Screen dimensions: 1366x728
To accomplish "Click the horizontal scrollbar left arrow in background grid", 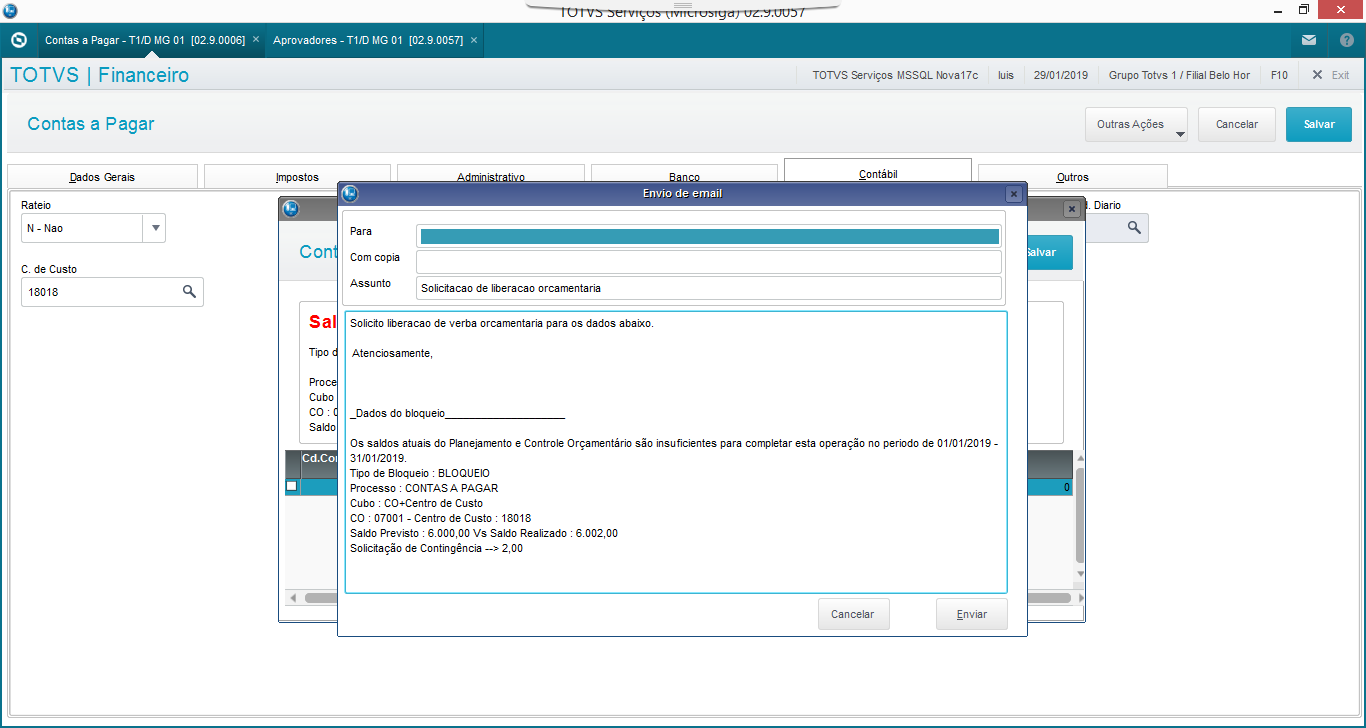I will (293, 598).
